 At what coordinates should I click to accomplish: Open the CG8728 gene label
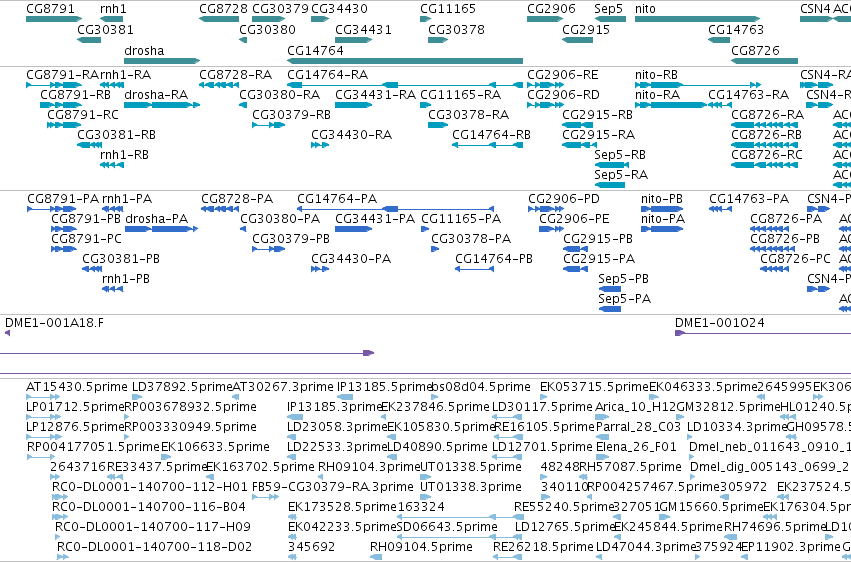[x=224, y=9]
